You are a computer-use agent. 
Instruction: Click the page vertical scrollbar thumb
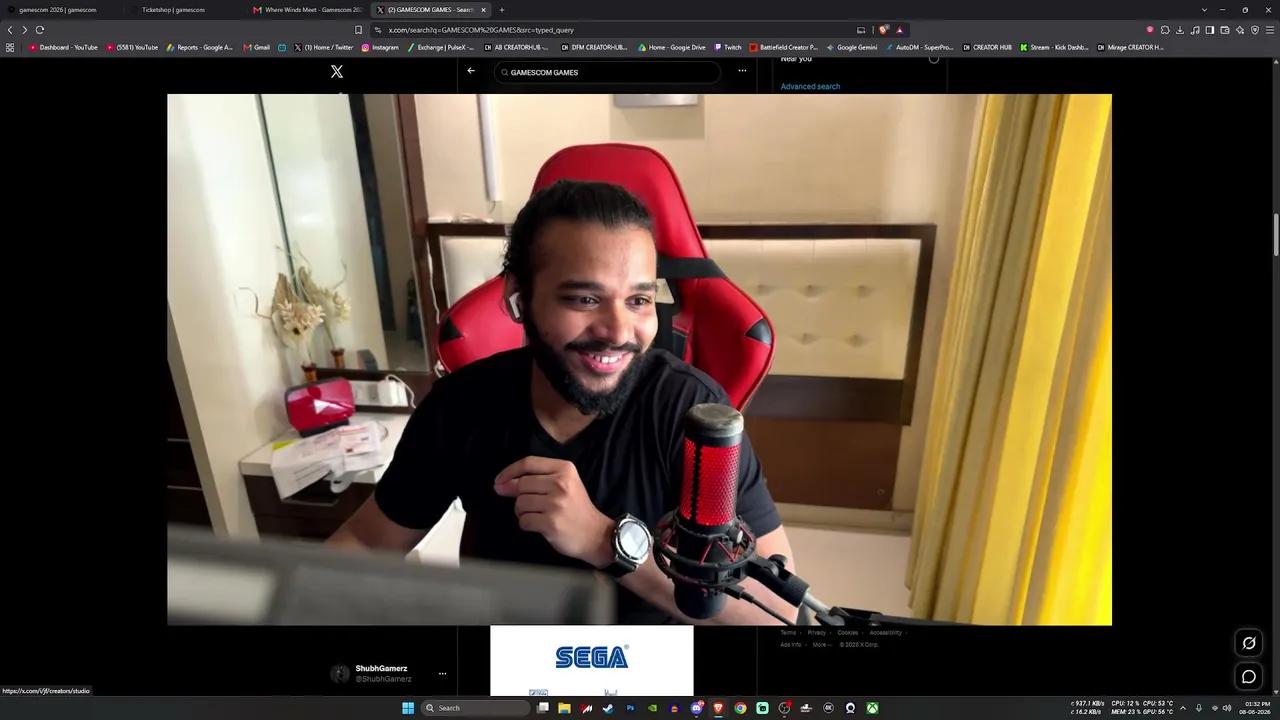(x=1275, y=235)
